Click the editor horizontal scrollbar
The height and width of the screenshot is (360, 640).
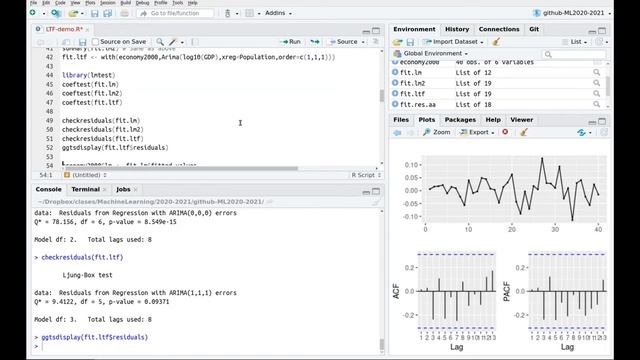point(181,168)
